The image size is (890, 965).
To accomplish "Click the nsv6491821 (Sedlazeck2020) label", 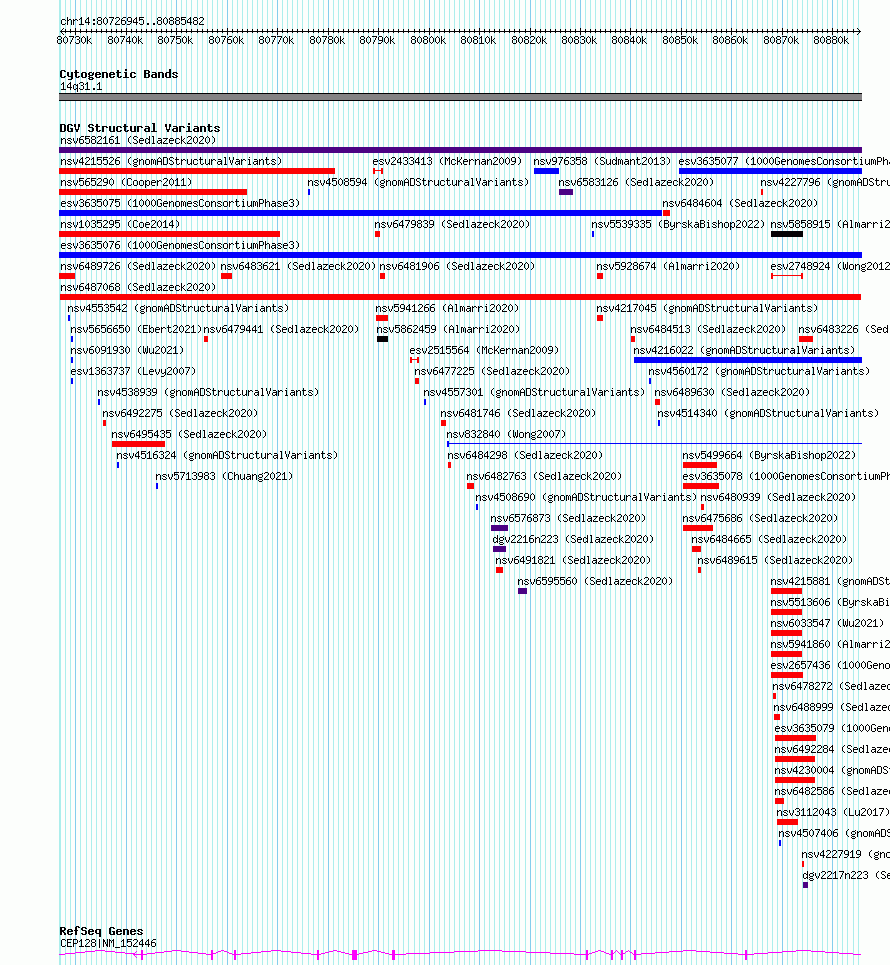I will point(574,560).
